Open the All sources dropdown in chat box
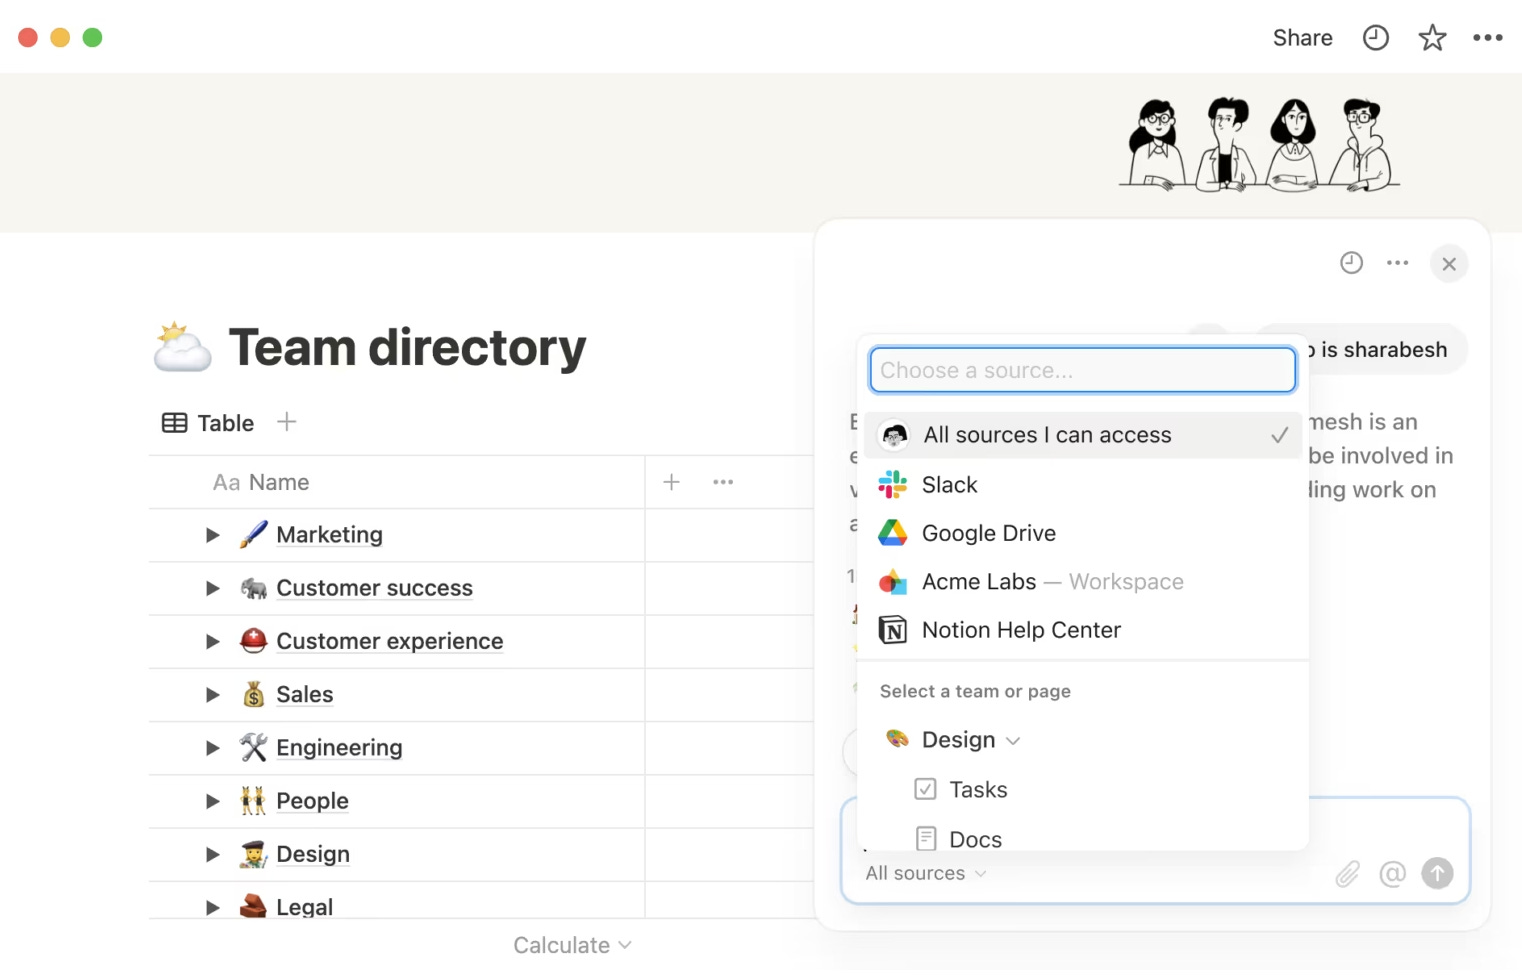 click(x=926, y=873)
